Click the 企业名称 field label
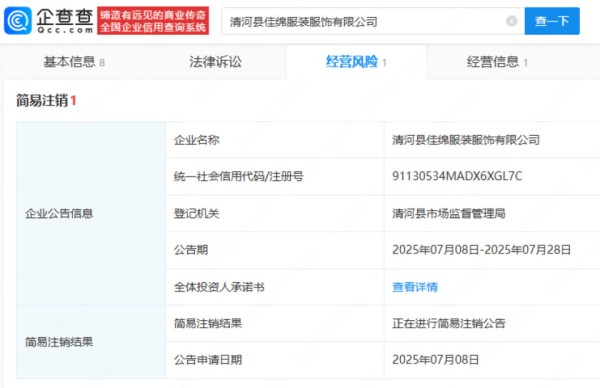The height and width of the screenshot is (388, 600). 197,140
